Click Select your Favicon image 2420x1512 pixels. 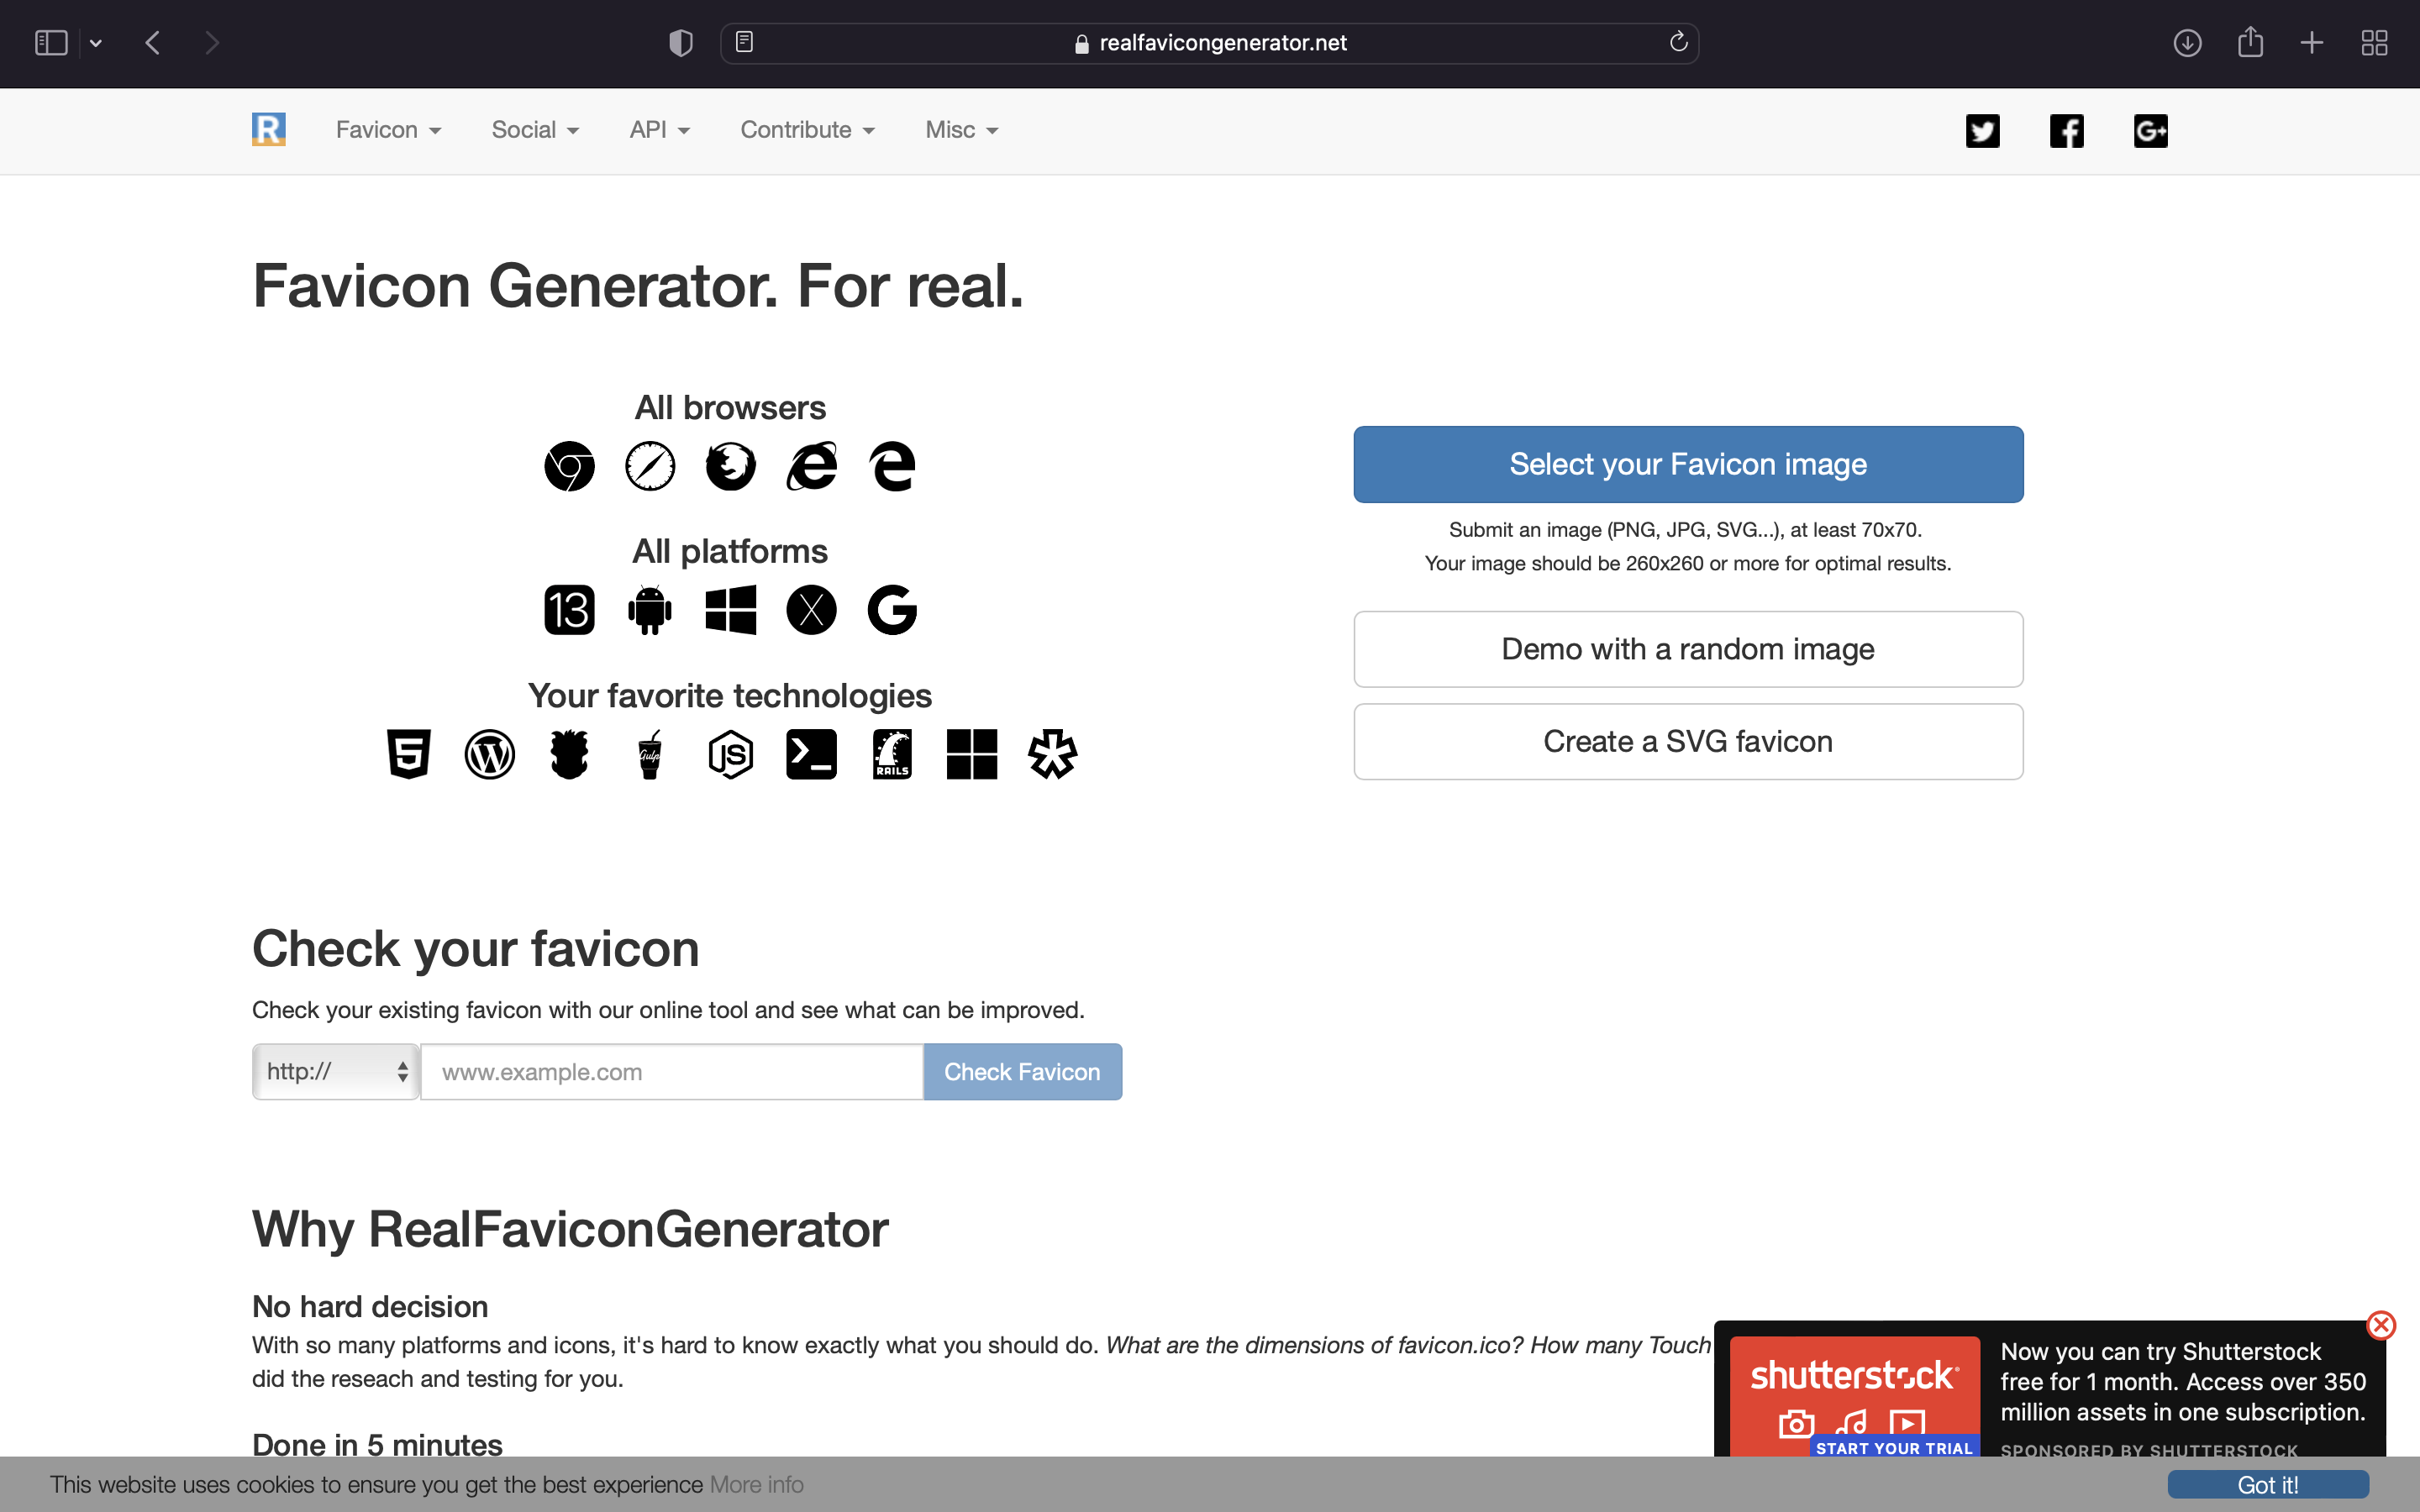pyautogui.click(x=1686, y=464)
